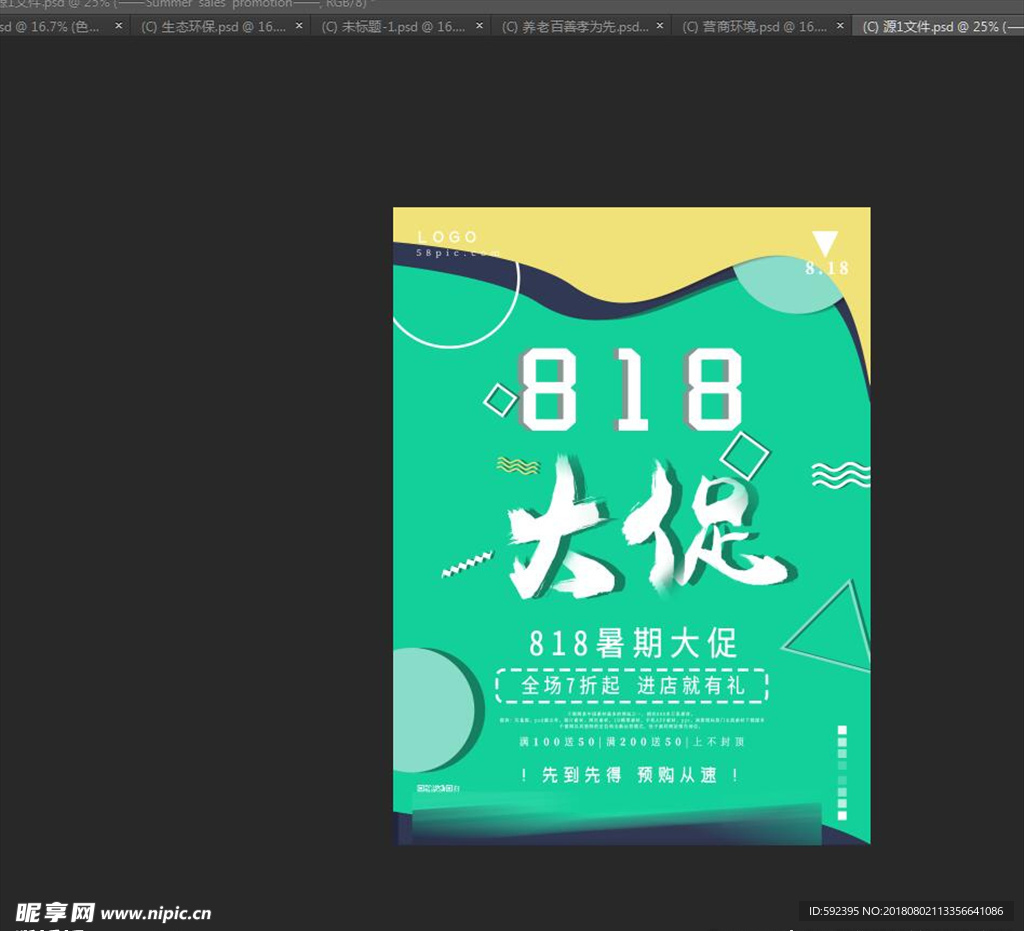This screenshot has height=931, width=1024.
Task: Click the LOGO text on the poster
Action: (x=447, y=237)
